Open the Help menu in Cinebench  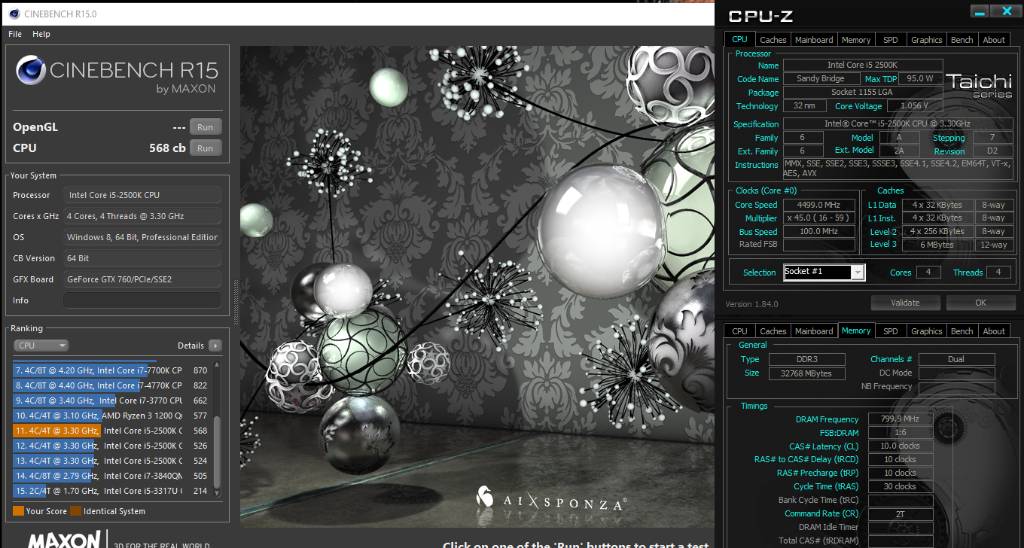(x=41, y=34)
